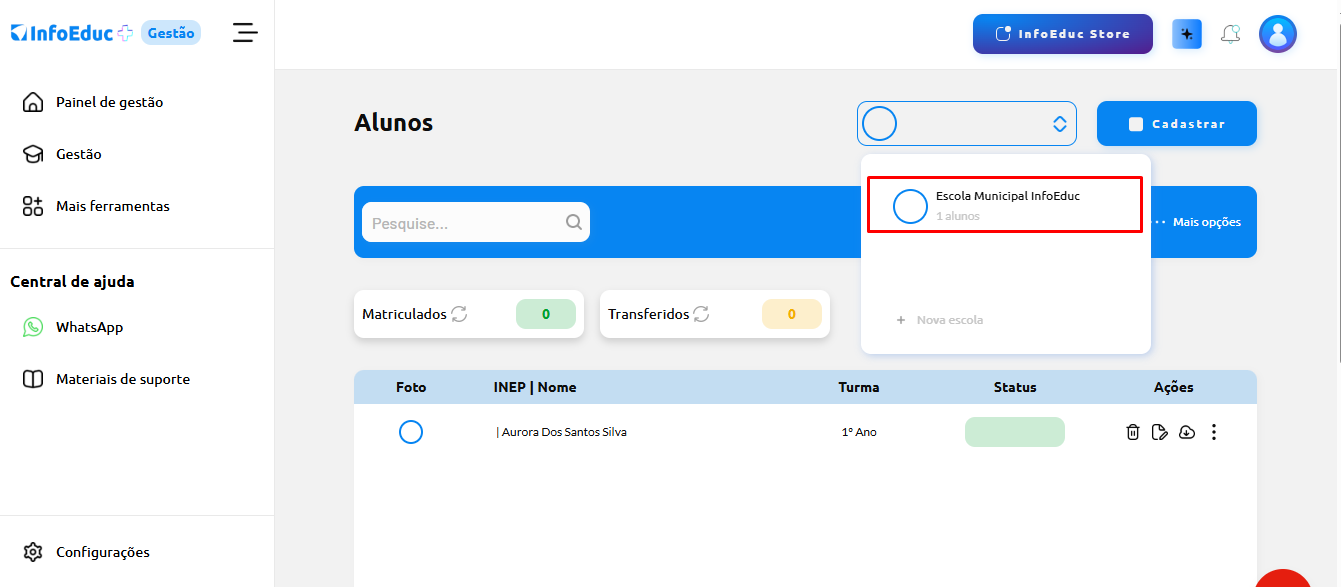This screenshot has height=587, width=1341.
Task: Click the sparkle AI assistant icon
Action: (x=1187, y=34)
